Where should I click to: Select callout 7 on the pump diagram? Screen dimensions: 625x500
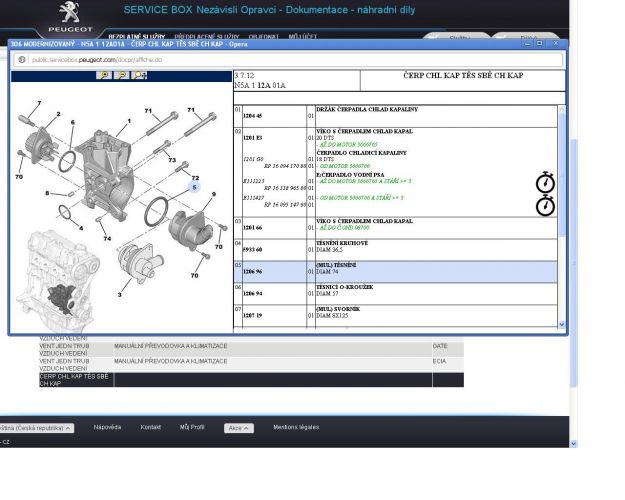(39, 103)
